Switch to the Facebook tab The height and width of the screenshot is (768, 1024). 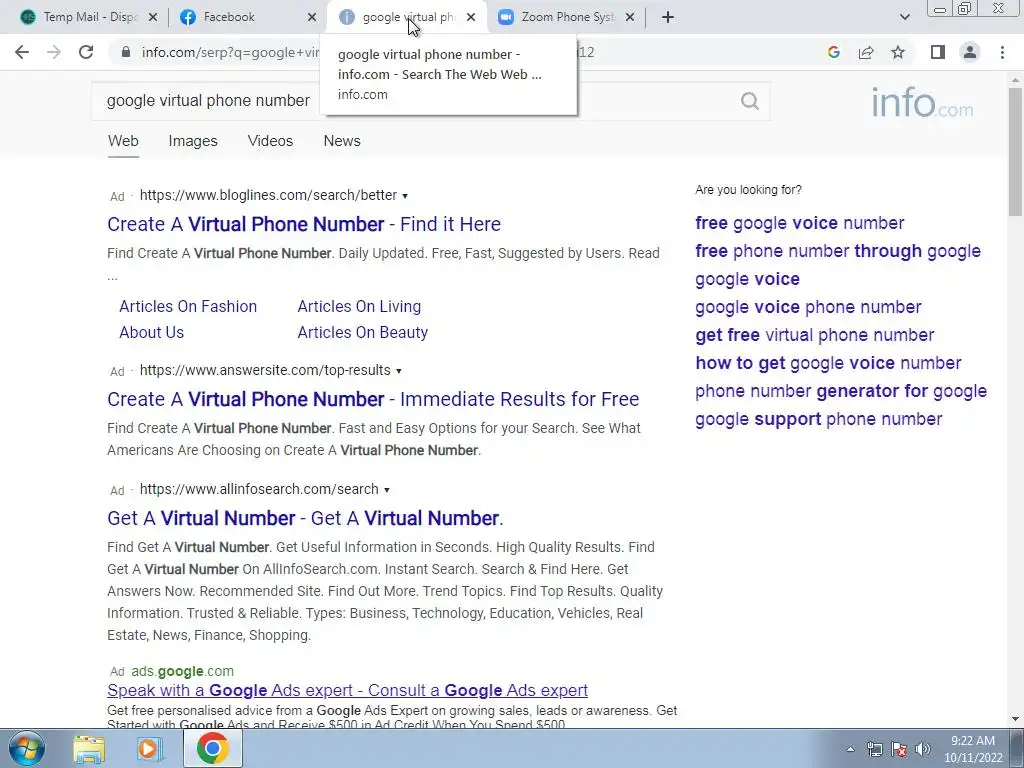[x=248, y=17]
